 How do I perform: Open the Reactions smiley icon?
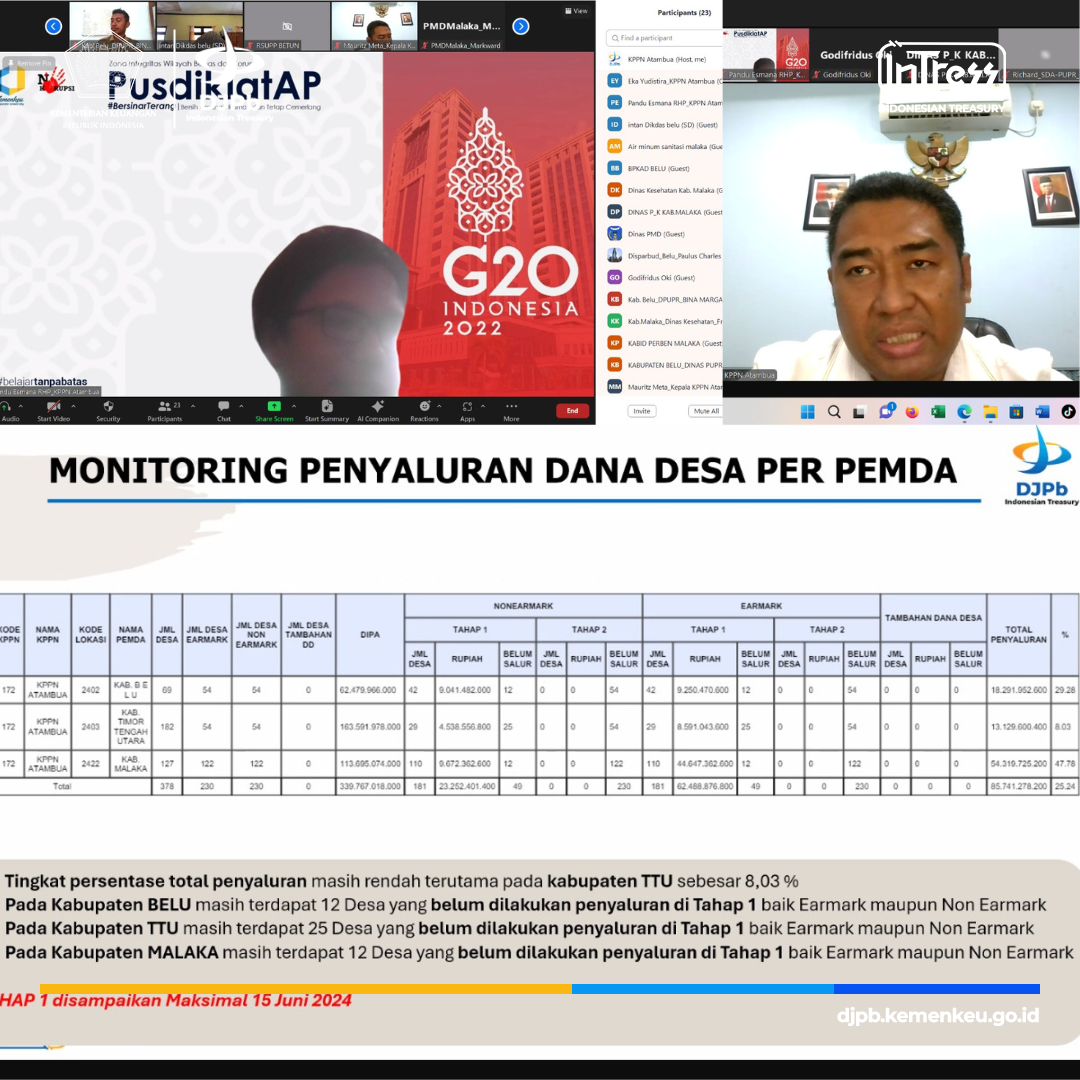click(425, 407)
